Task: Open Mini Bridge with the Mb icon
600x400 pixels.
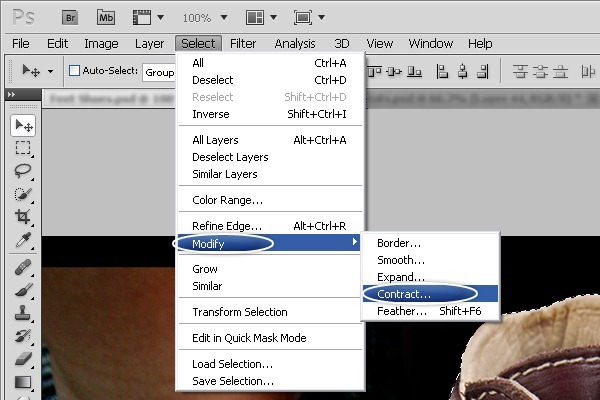Action: [105, 17]
